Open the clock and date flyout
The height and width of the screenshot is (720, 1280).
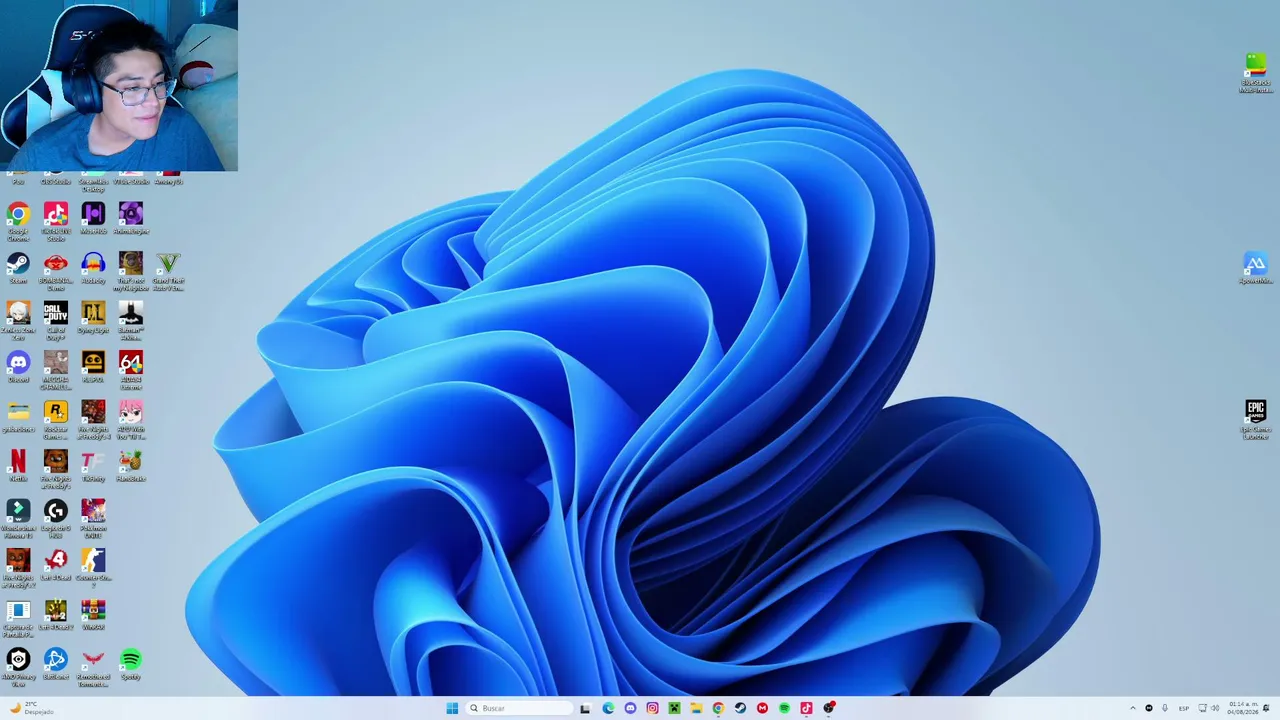click(x=1244, y=708)
